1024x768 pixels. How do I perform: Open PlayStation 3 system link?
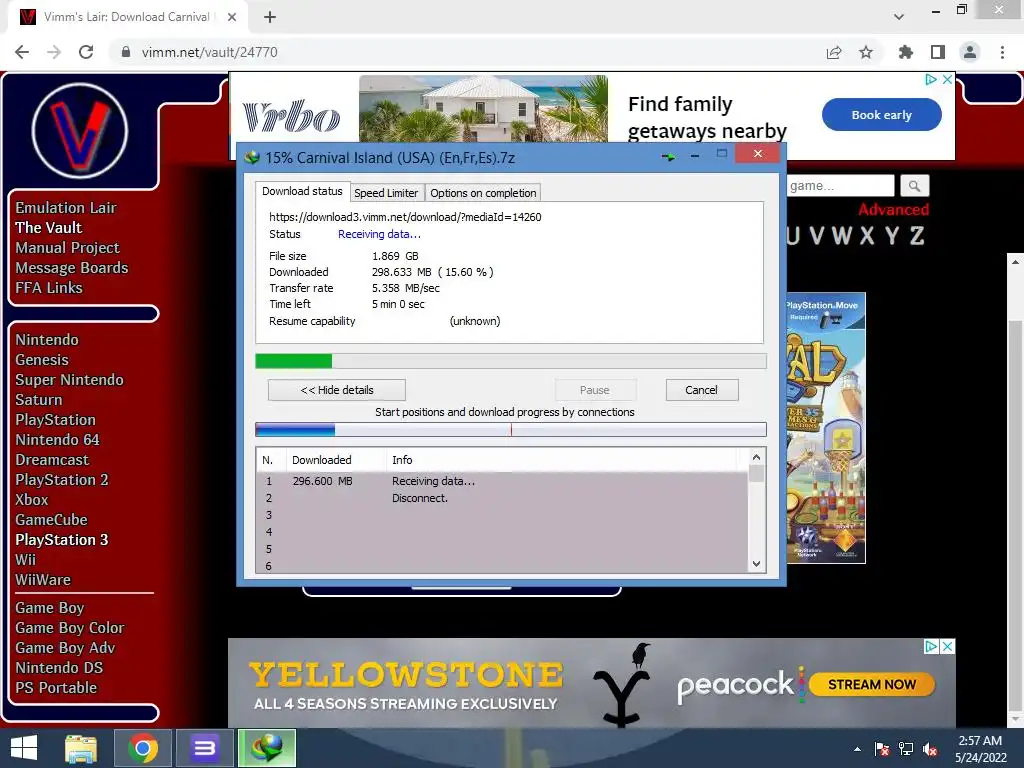click(x=62, y=540)
